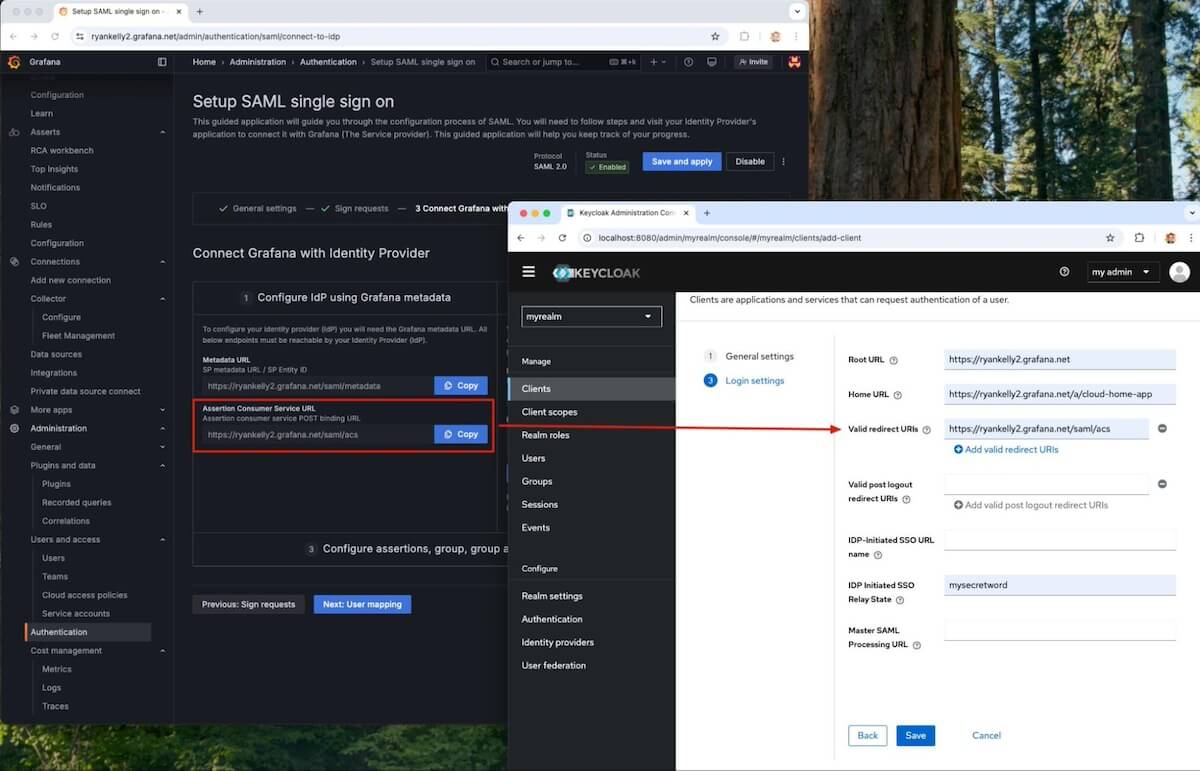The width and height of the screenshot is (1200, 771).
Task: Open the Grafana news feed icon
Action: coord(711,62)
